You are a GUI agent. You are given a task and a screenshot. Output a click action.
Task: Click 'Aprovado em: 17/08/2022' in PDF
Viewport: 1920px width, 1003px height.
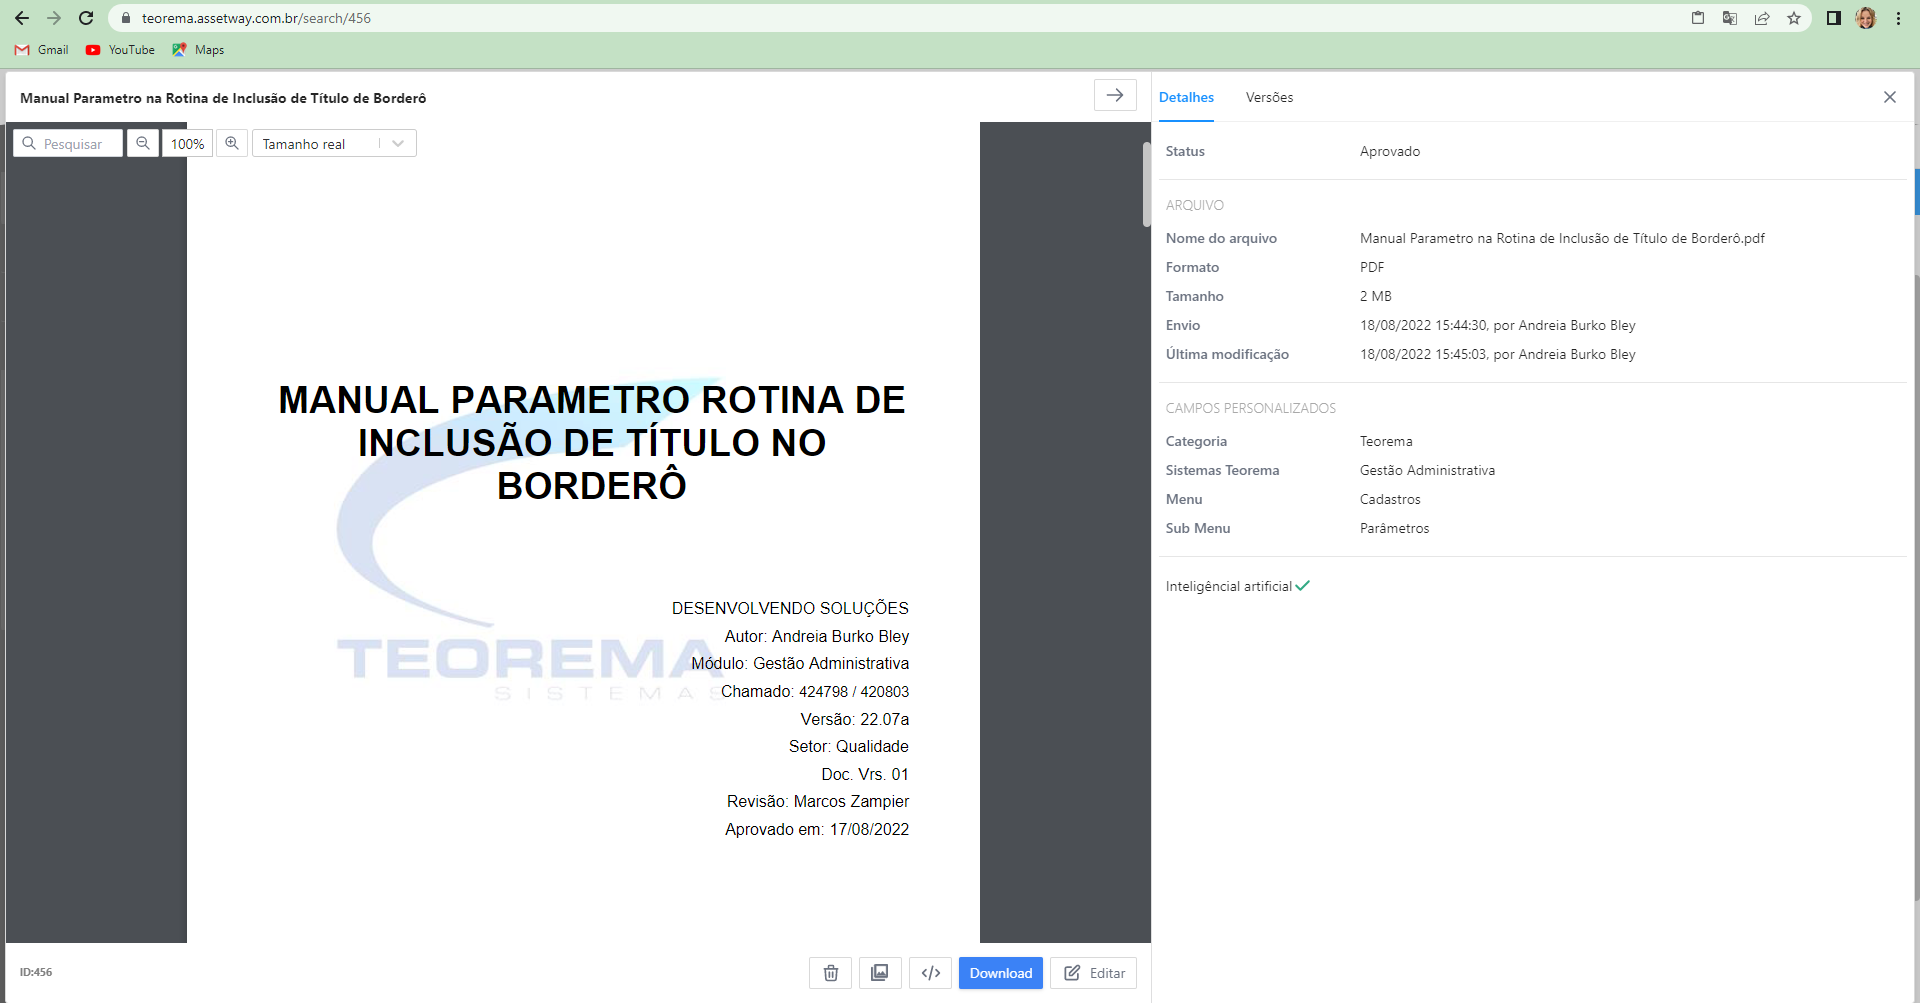(817, 829)
